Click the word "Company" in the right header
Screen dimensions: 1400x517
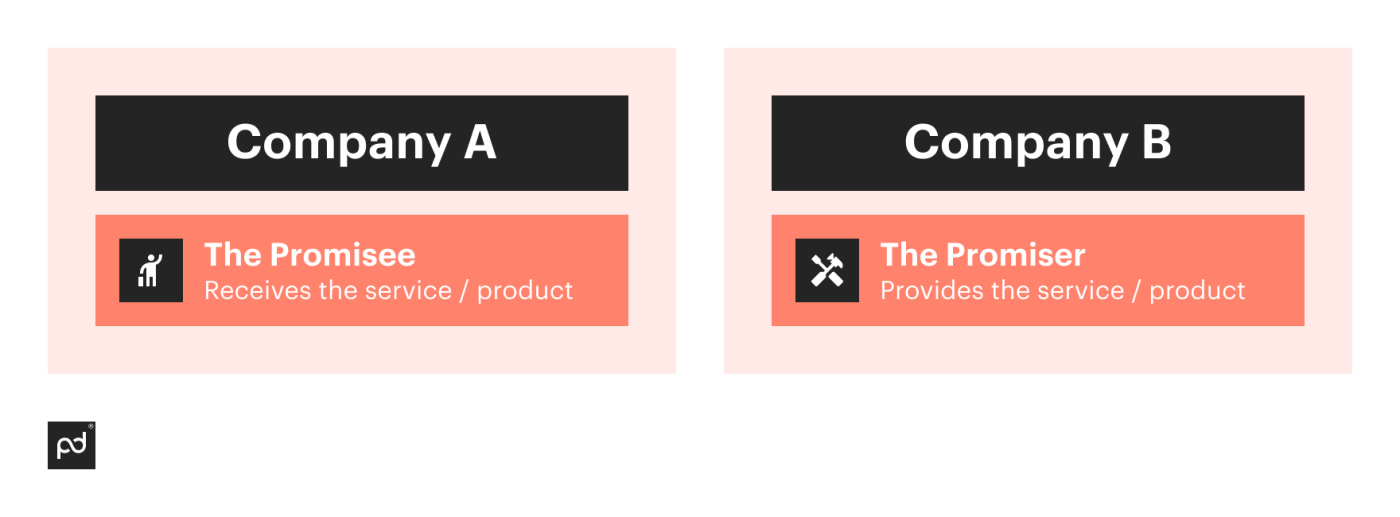pos(1016,143)
